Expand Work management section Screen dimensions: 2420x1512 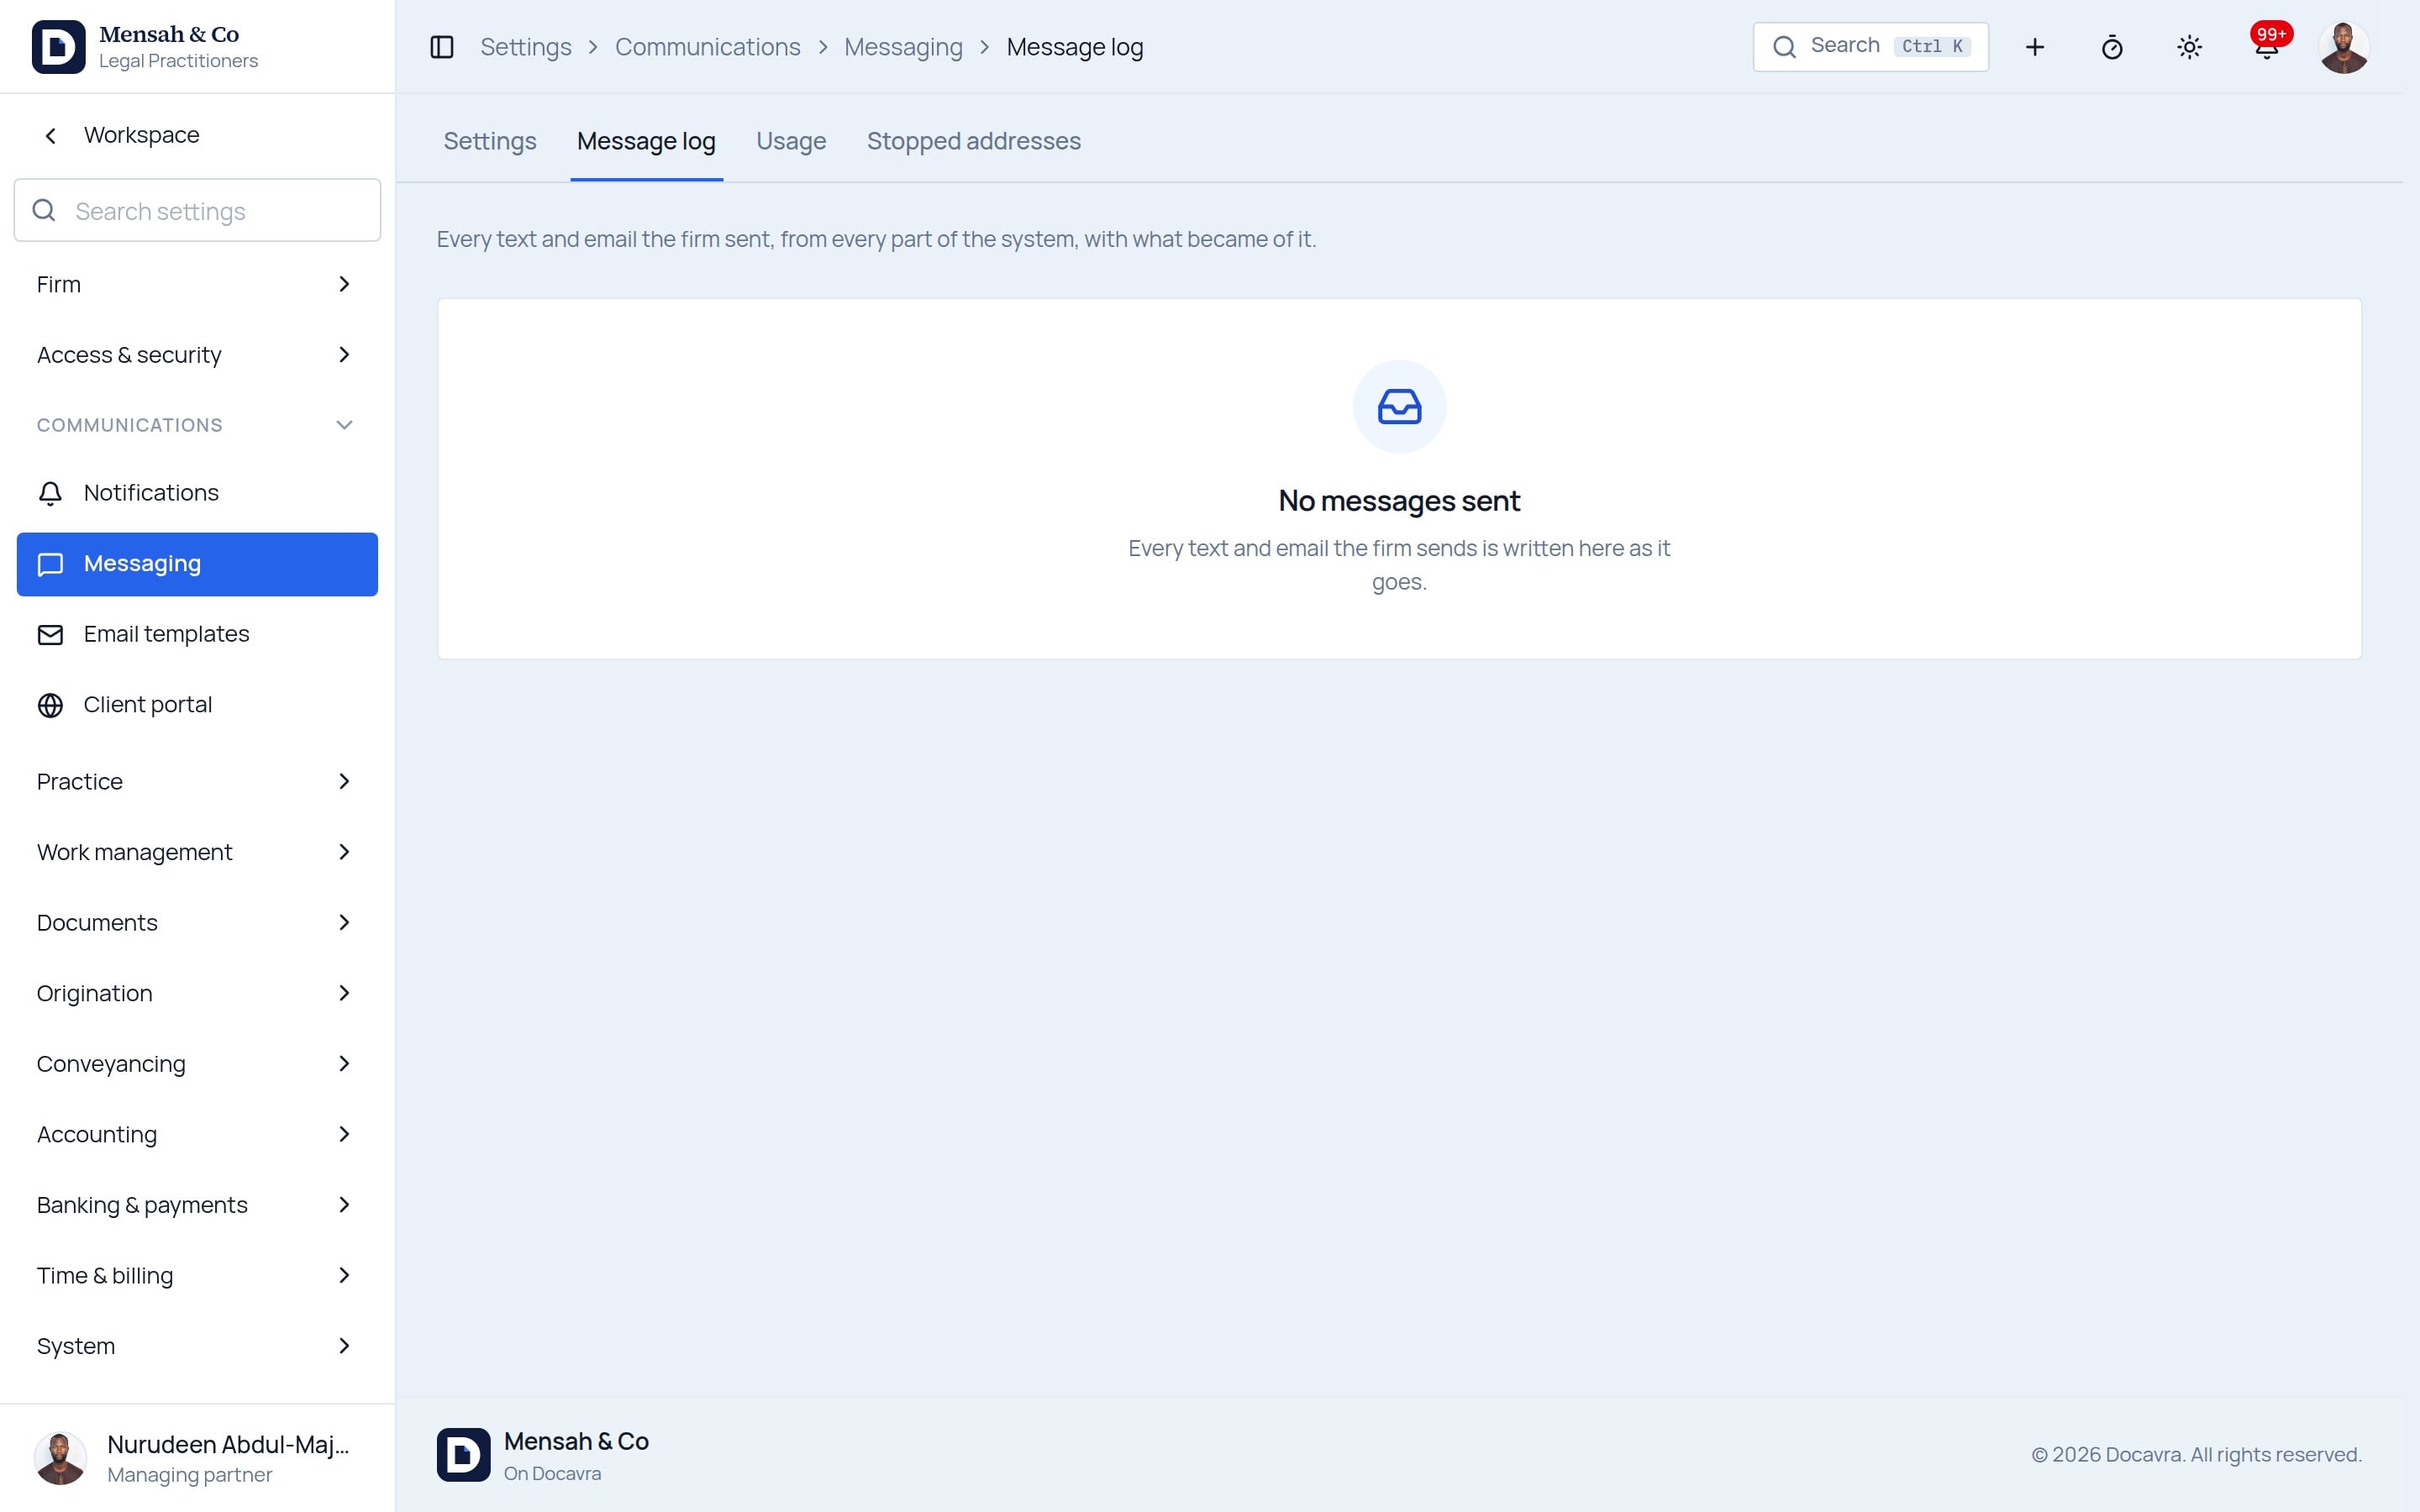pos(197,852)
